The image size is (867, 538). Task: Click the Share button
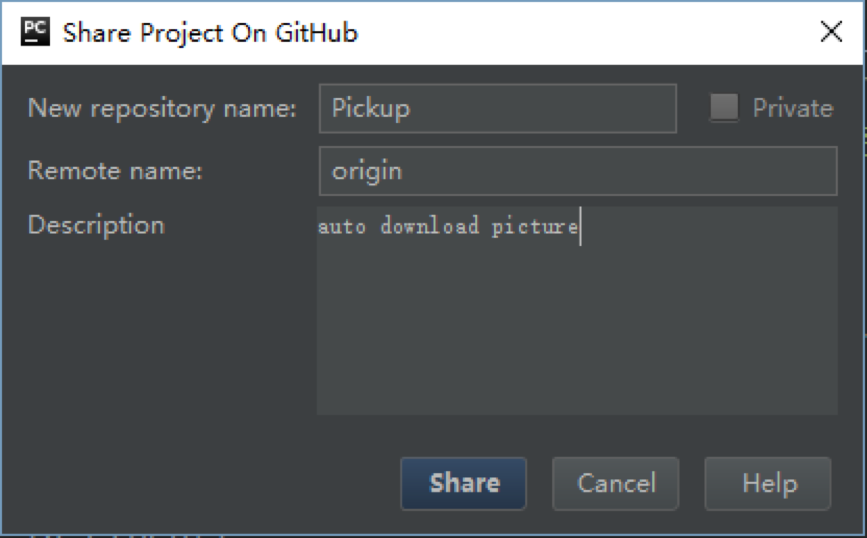coord(463,483)
